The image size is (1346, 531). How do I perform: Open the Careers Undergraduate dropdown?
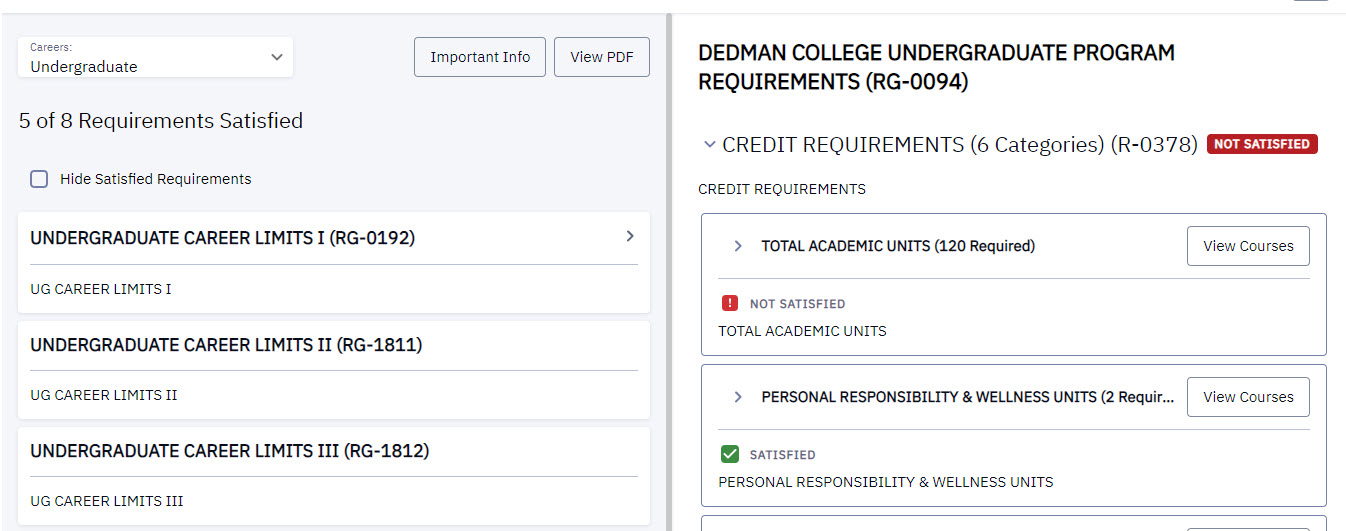pyautogui.click(x=155, y=58)
